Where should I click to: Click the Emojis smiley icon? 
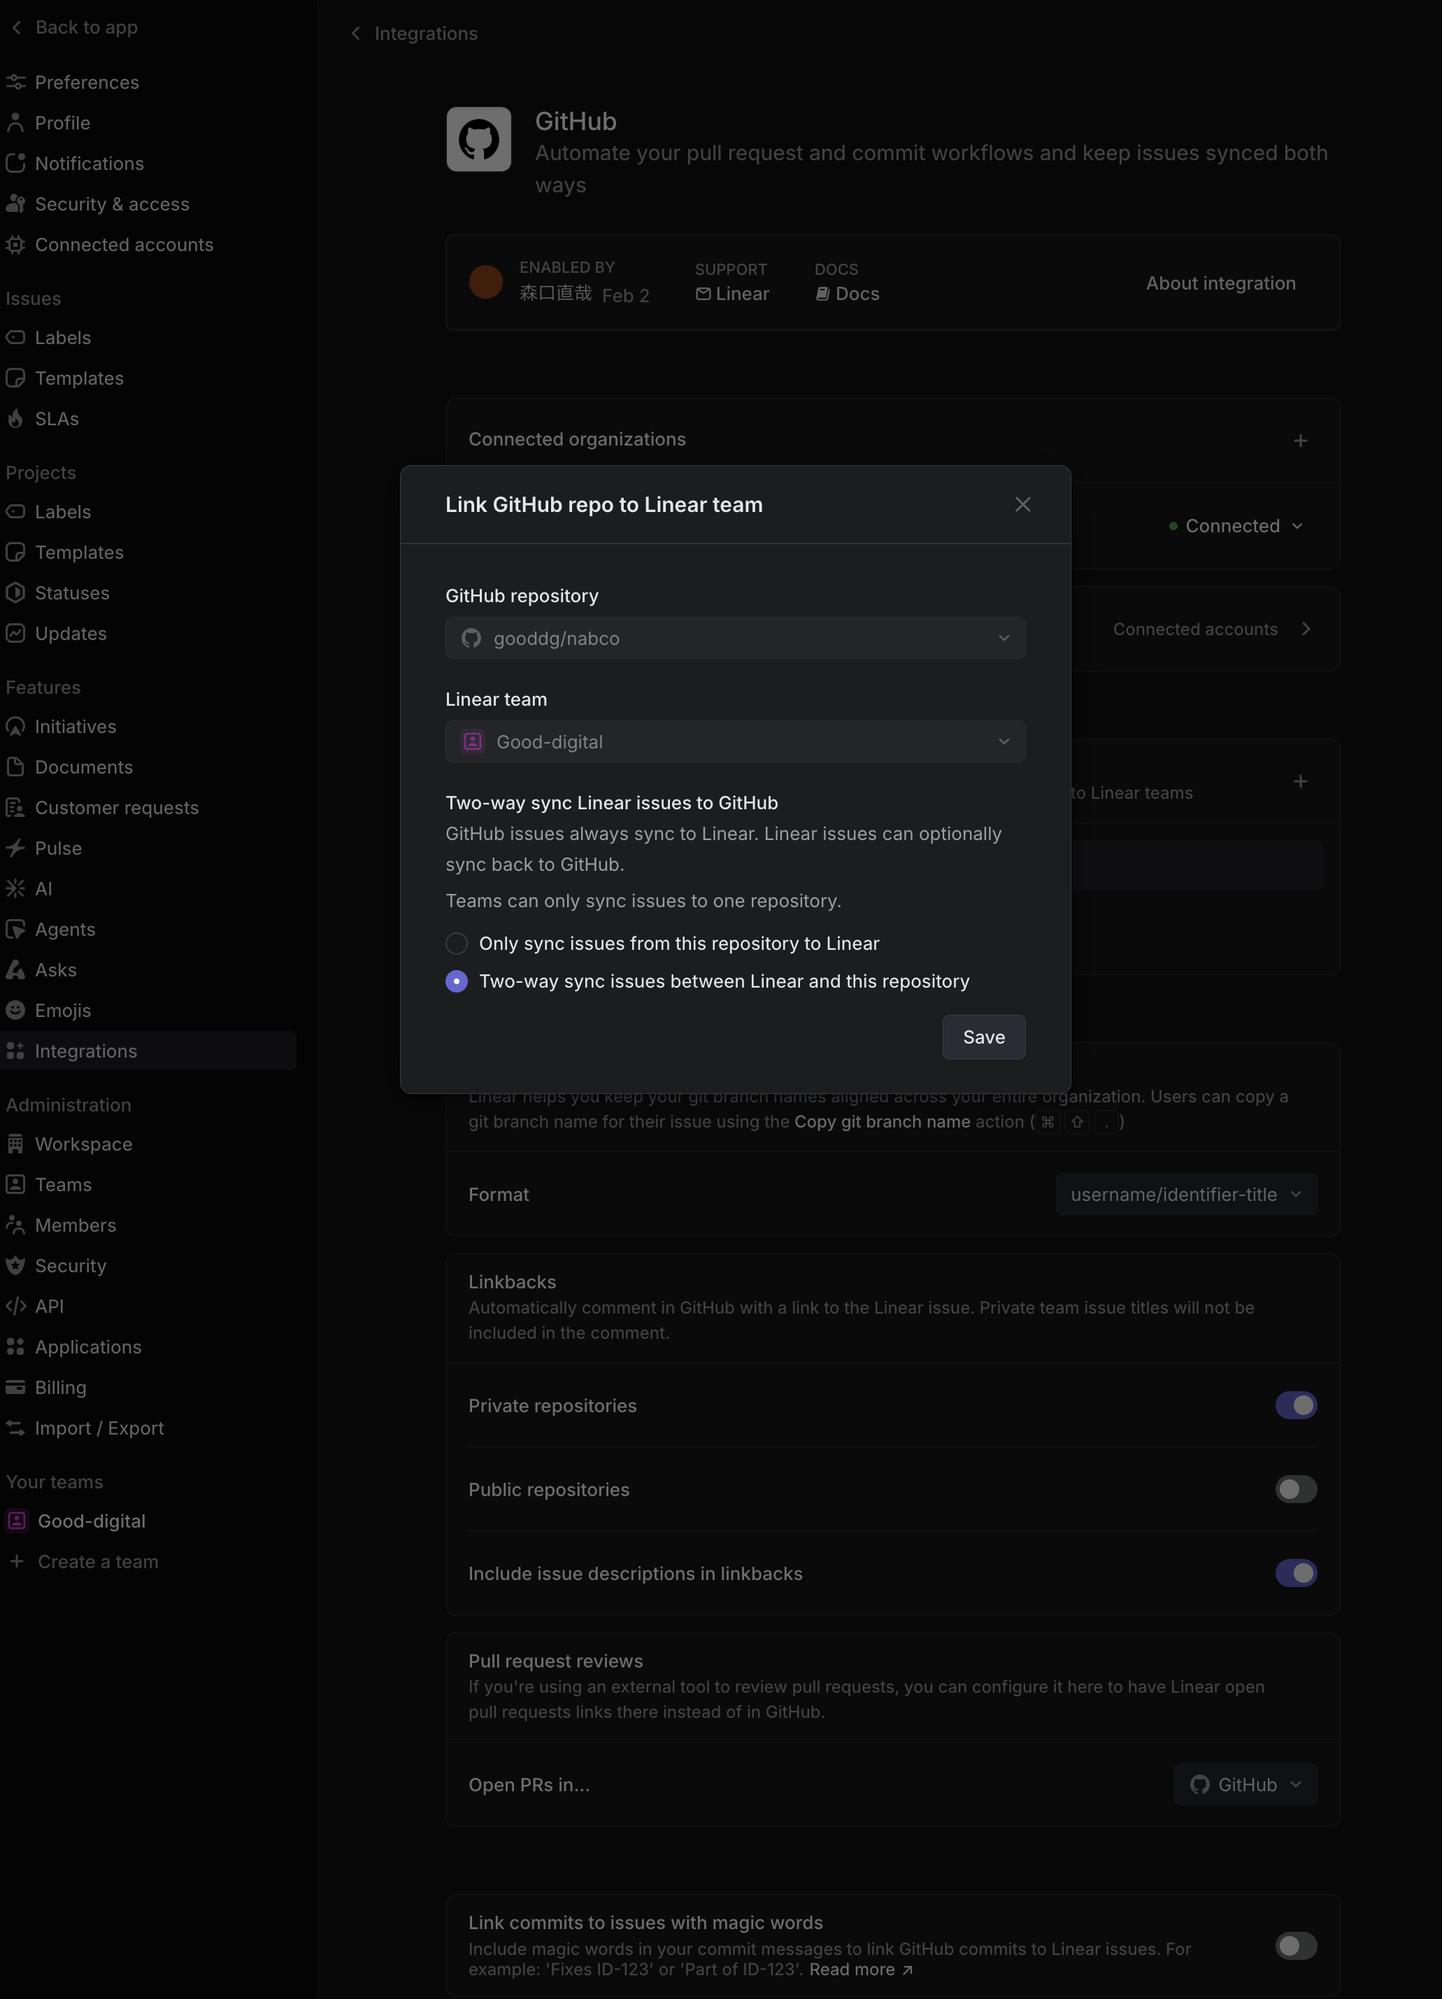click(x=16, y=1010)
